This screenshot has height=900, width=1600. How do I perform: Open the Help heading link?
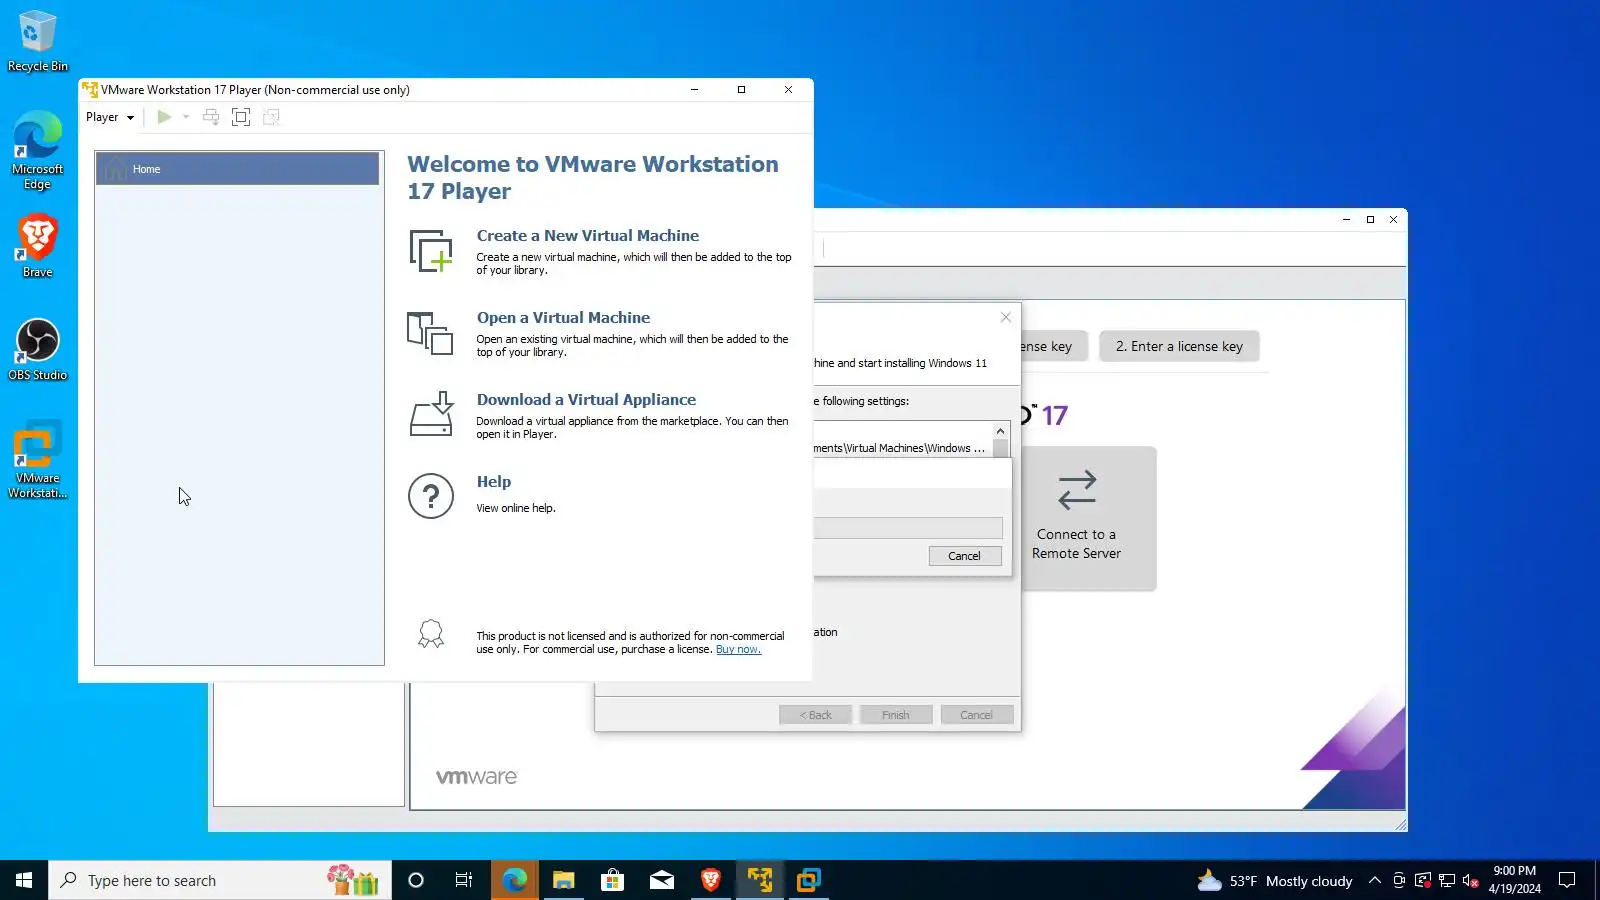click(x=494, y=482)
